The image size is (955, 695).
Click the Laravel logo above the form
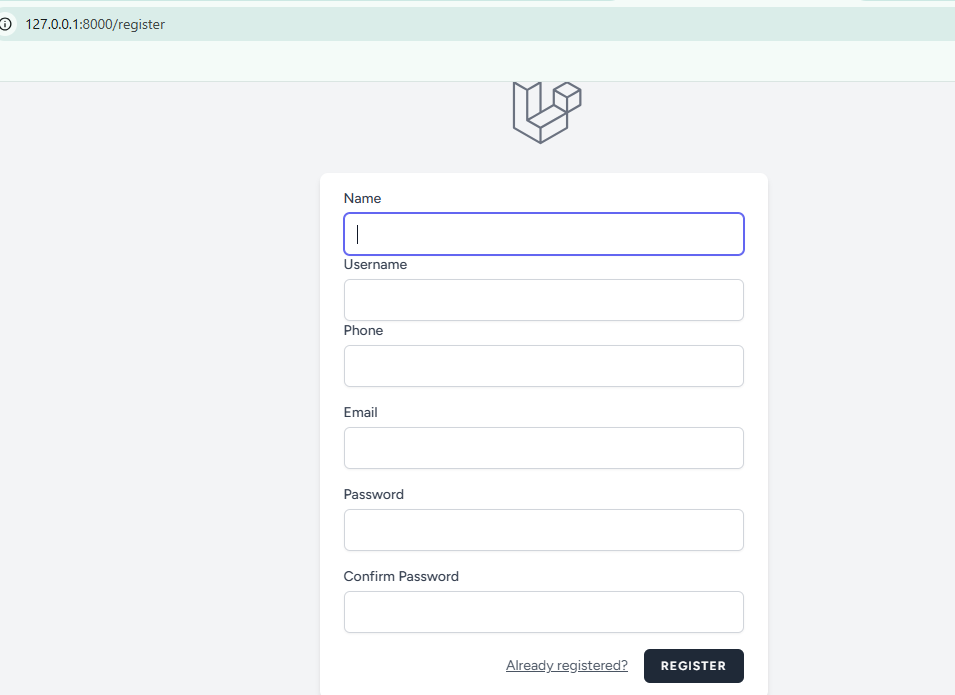pos(546,112)
